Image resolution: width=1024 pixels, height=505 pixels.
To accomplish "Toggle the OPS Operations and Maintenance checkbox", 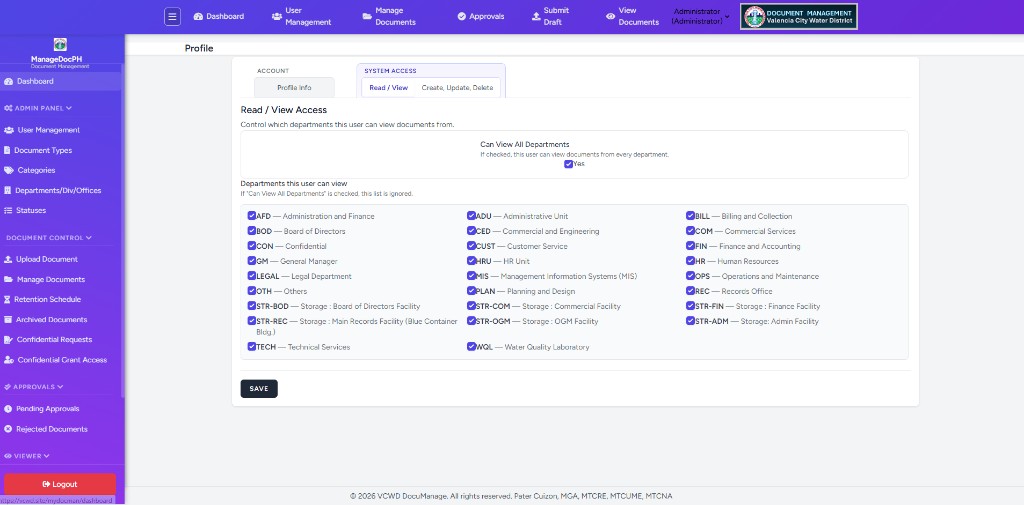I will [x=690, y=276].
